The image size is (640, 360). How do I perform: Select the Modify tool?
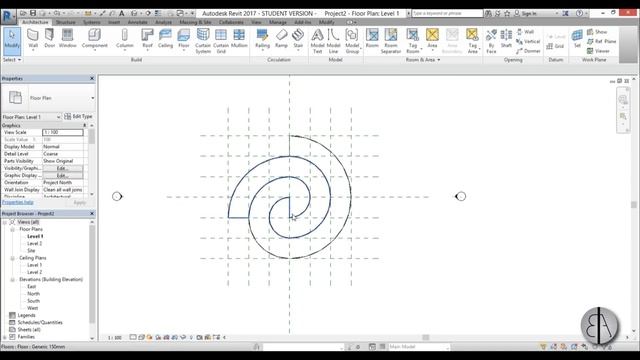click(x=12, y=41)
